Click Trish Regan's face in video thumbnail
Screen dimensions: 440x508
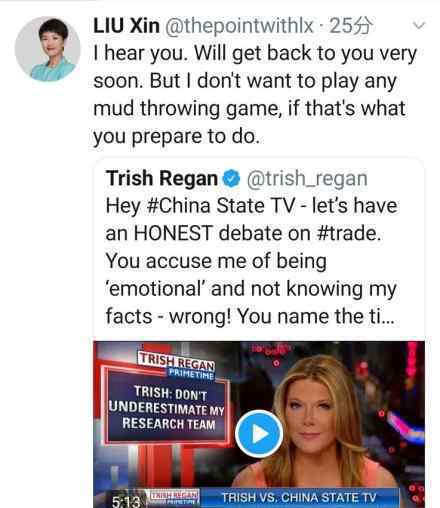[313, 413]
